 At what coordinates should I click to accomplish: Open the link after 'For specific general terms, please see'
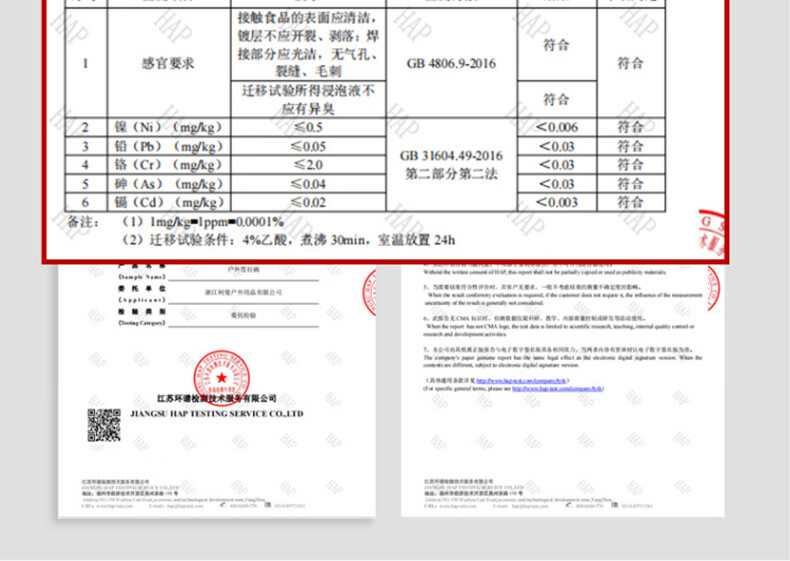click(557, 389)
